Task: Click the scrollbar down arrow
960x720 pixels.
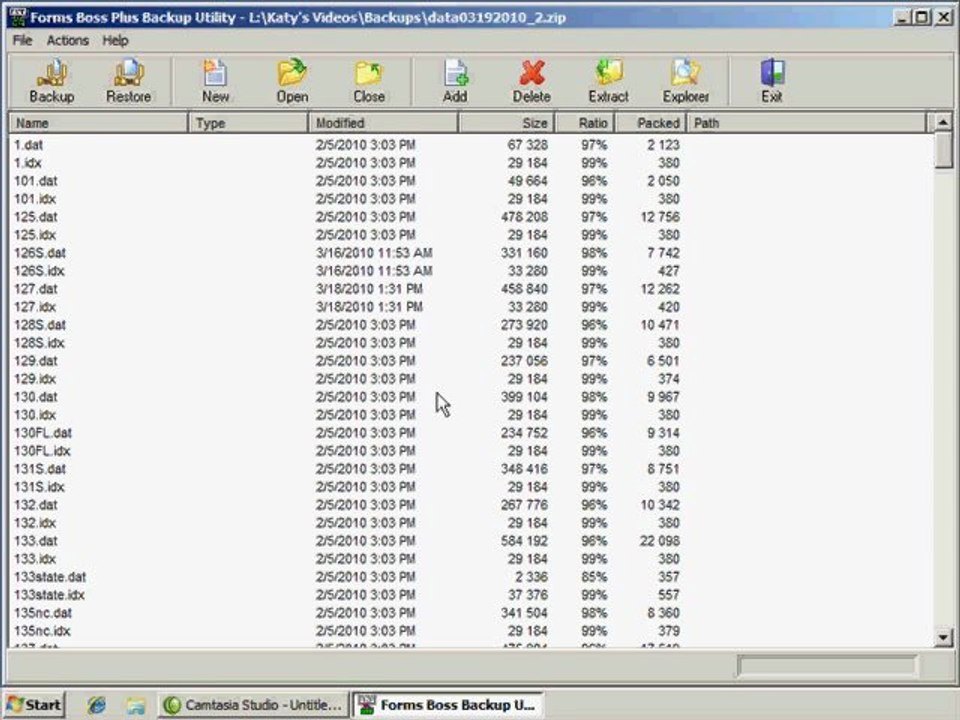Action: (x=943, y=638)
